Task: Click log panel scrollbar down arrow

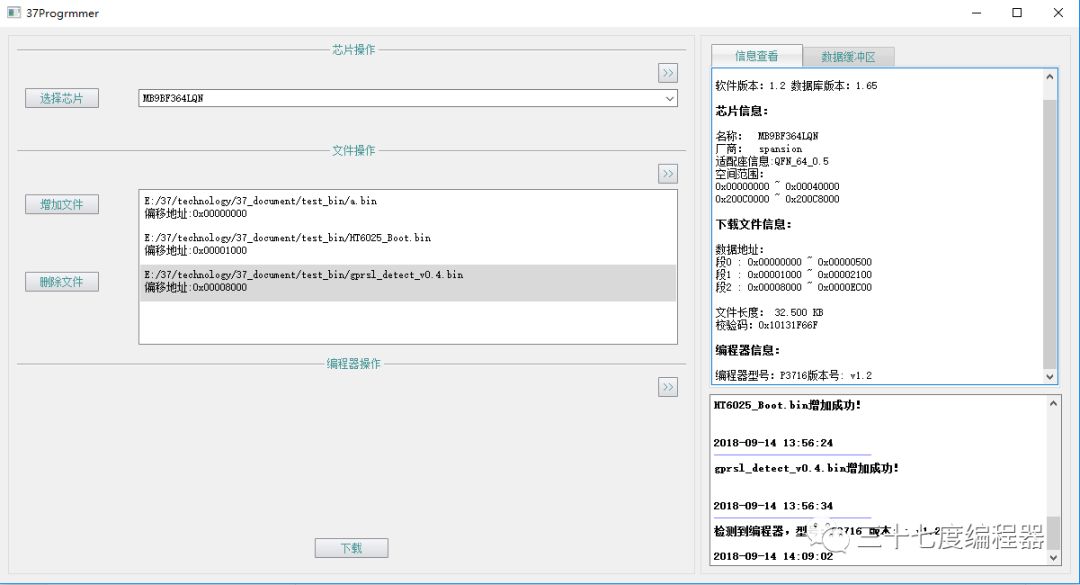Action: pyautogui.click(x=1053, y=557)
